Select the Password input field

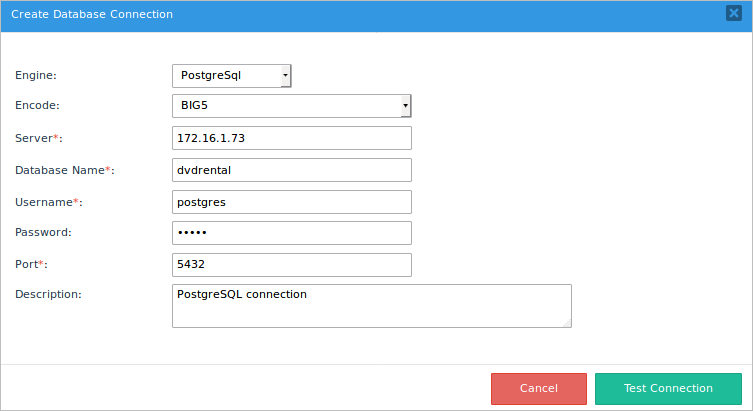click(x=292, y=233)
